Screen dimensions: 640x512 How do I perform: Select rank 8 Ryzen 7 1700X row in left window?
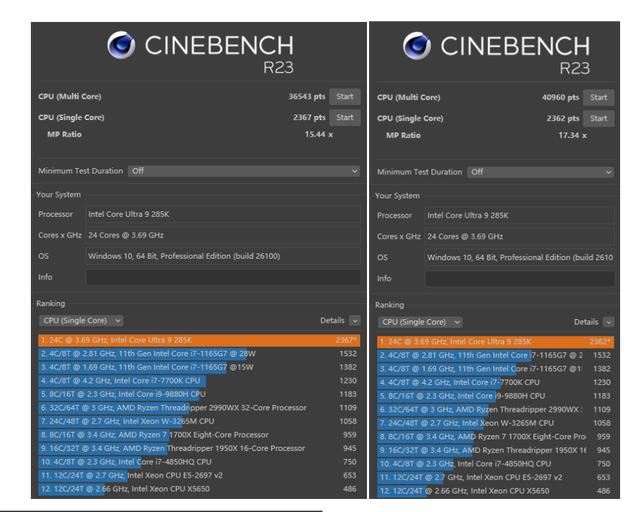coord(199,435)
